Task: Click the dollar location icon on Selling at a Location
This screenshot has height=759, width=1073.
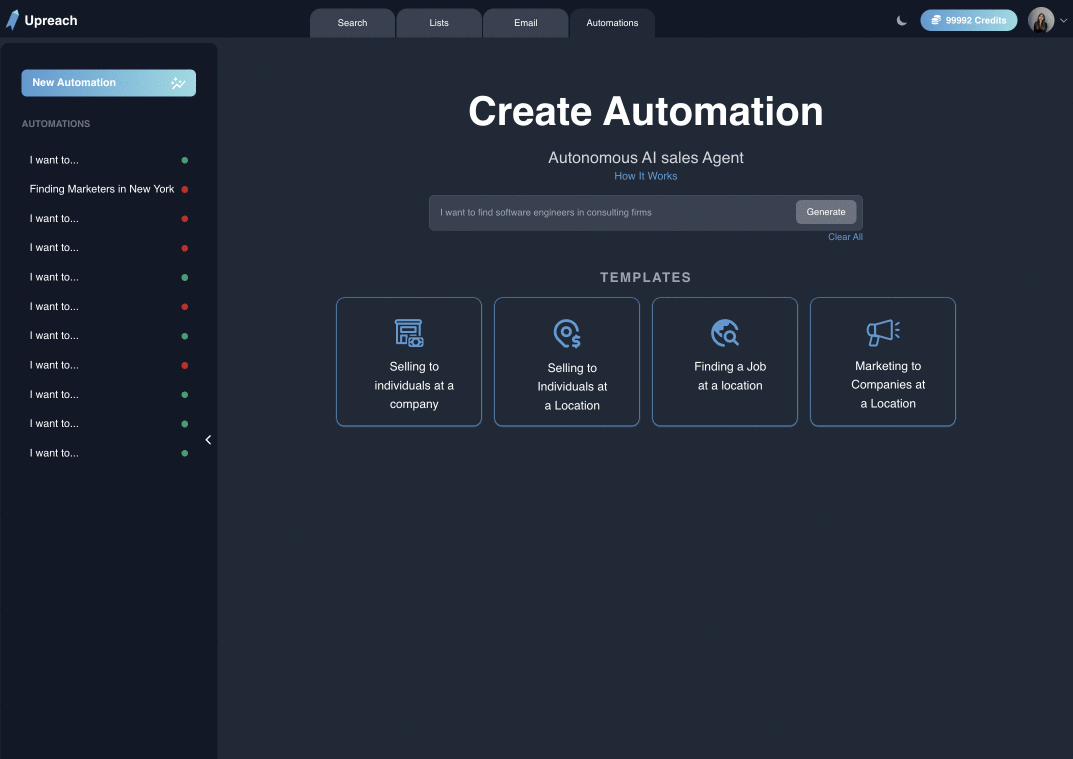Action: tap(566, 333)
